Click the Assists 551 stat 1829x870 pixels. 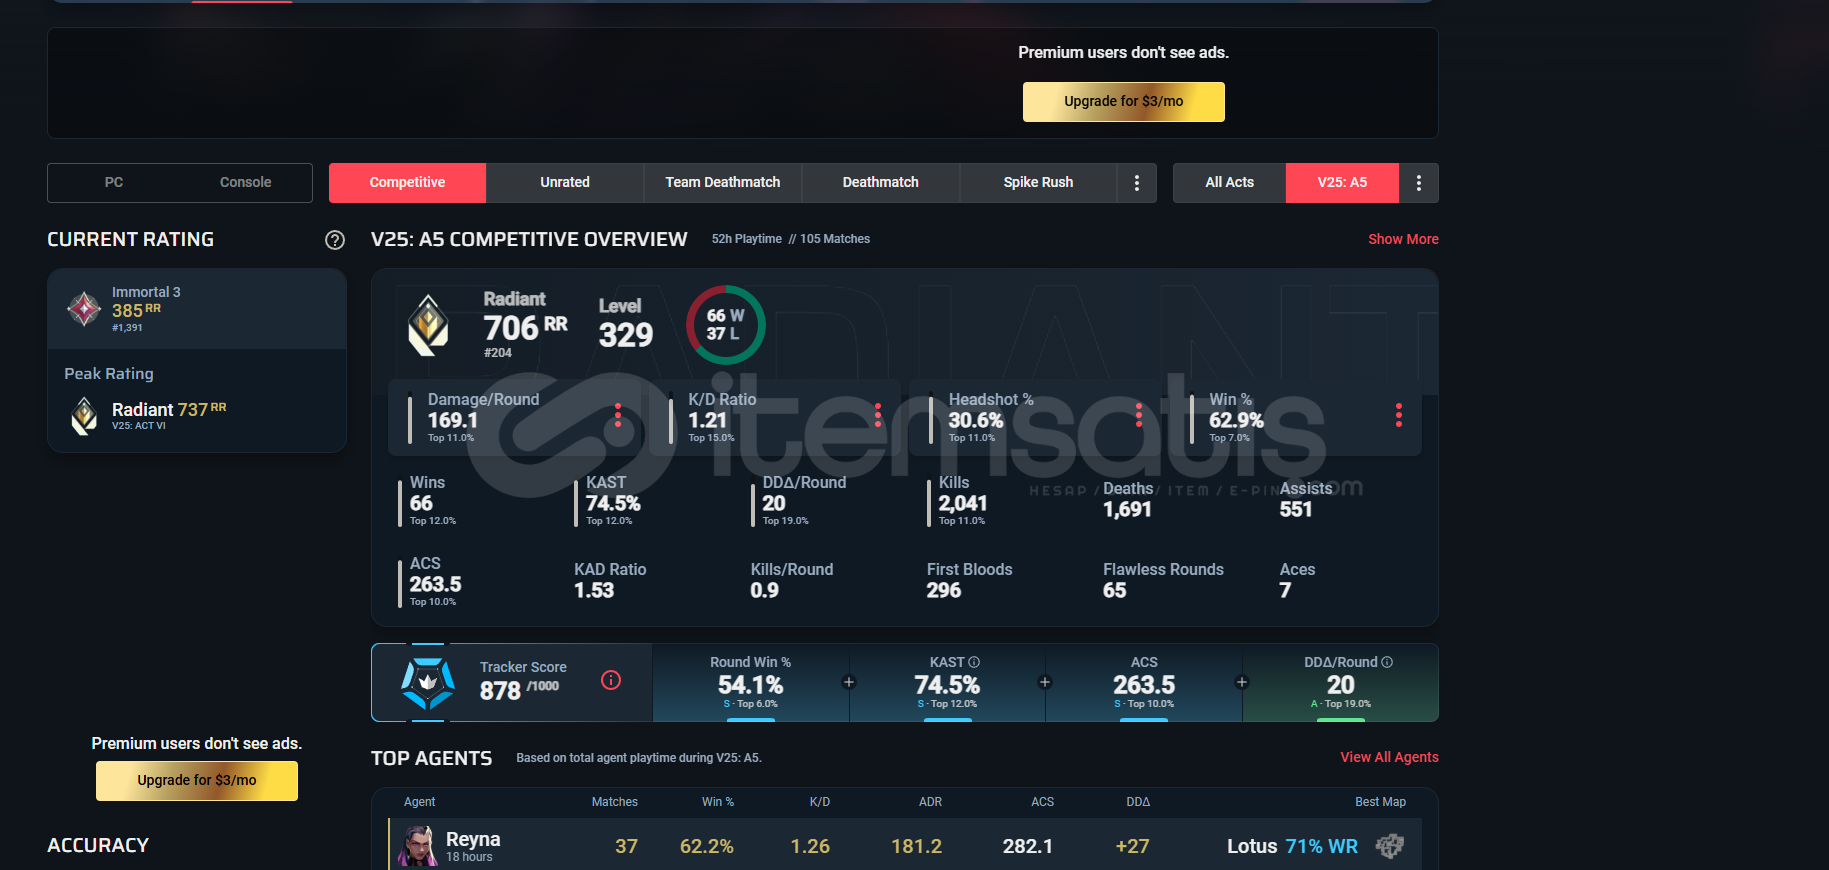click(x=1305, y=499)
